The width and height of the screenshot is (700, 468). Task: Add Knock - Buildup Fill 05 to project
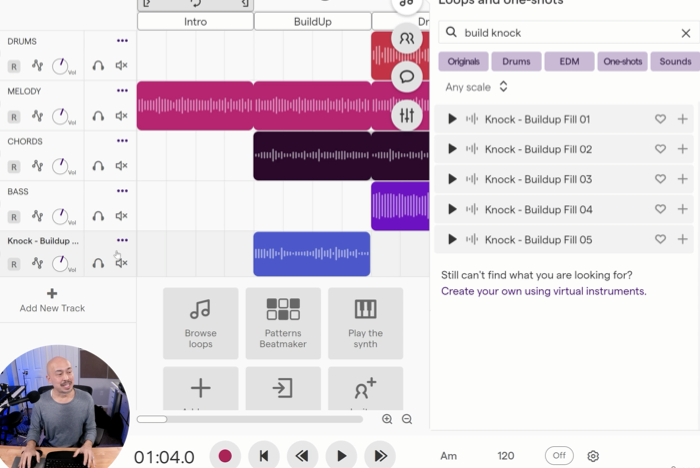click(x=682, y=239)
